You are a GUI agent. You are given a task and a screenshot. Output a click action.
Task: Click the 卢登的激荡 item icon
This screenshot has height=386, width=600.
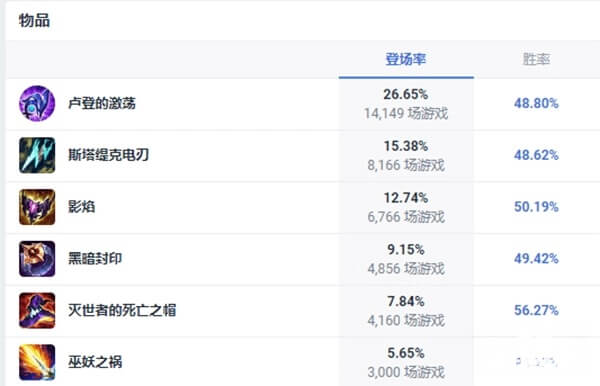[37, 103]
